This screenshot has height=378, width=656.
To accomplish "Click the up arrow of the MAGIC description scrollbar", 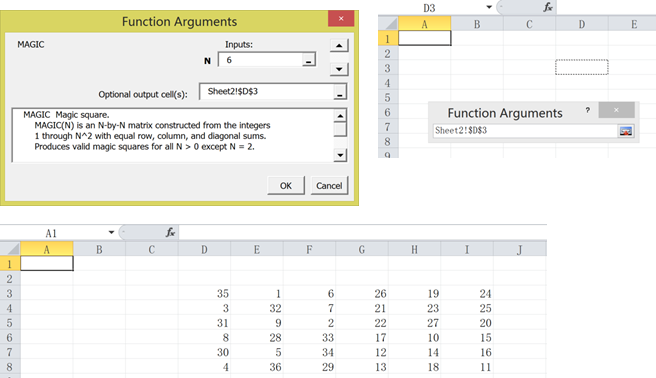I will tap(340, 115).
